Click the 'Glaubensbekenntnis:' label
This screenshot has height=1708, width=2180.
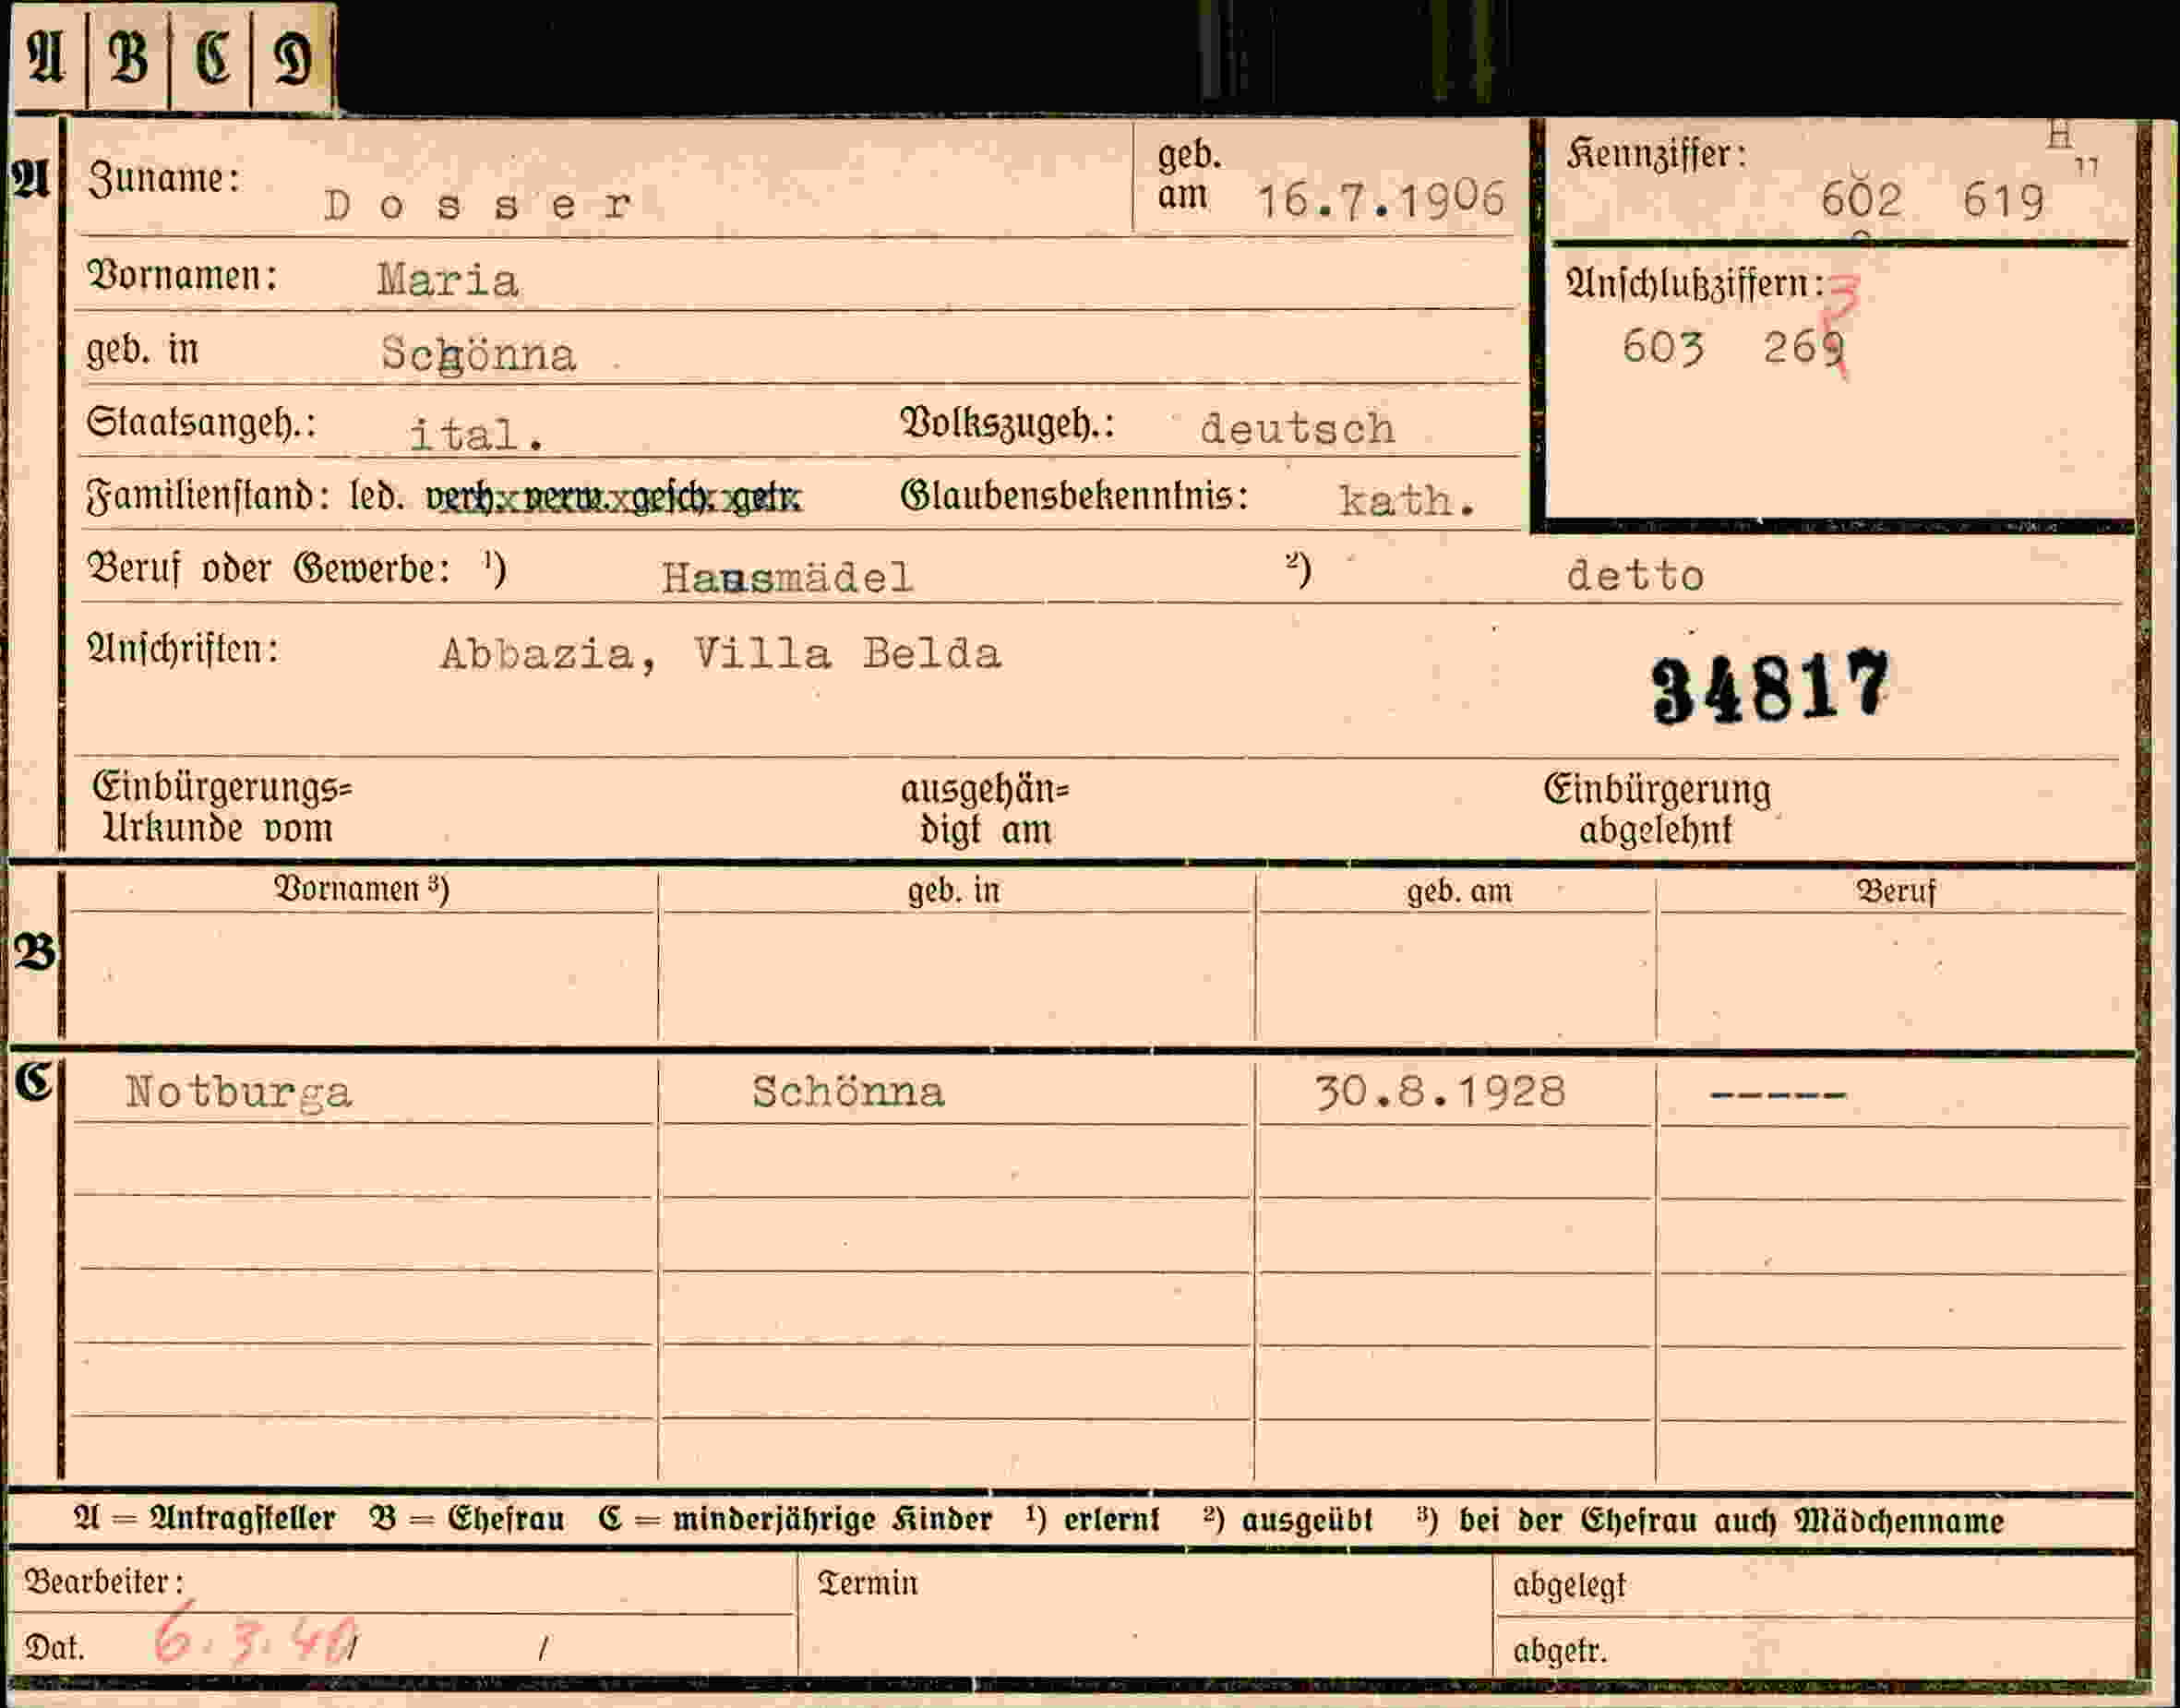point(1074,496)
